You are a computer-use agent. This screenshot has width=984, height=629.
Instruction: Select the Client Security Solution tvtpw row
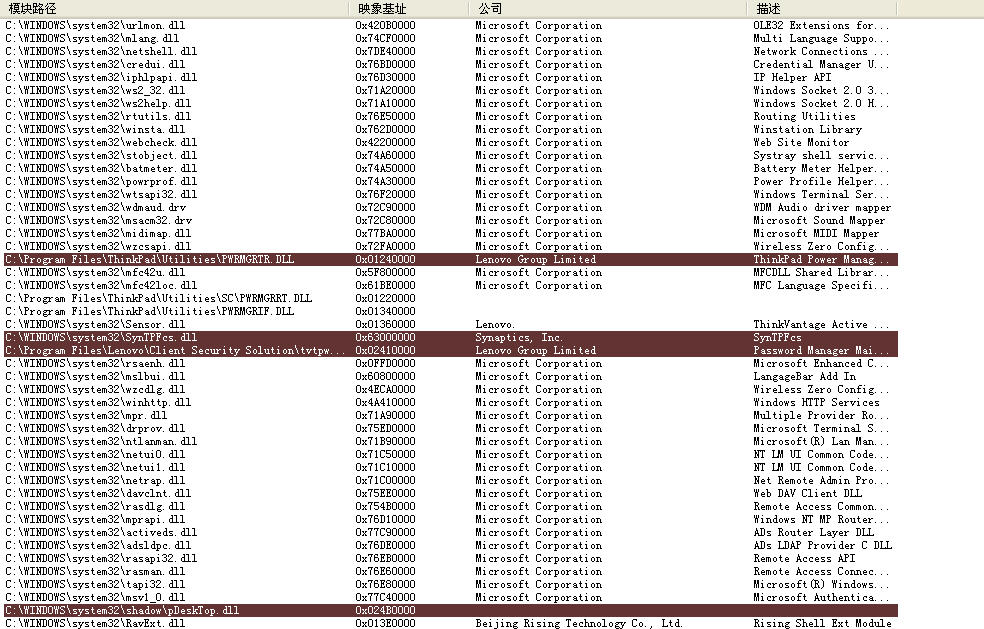(x=451, y=350)
